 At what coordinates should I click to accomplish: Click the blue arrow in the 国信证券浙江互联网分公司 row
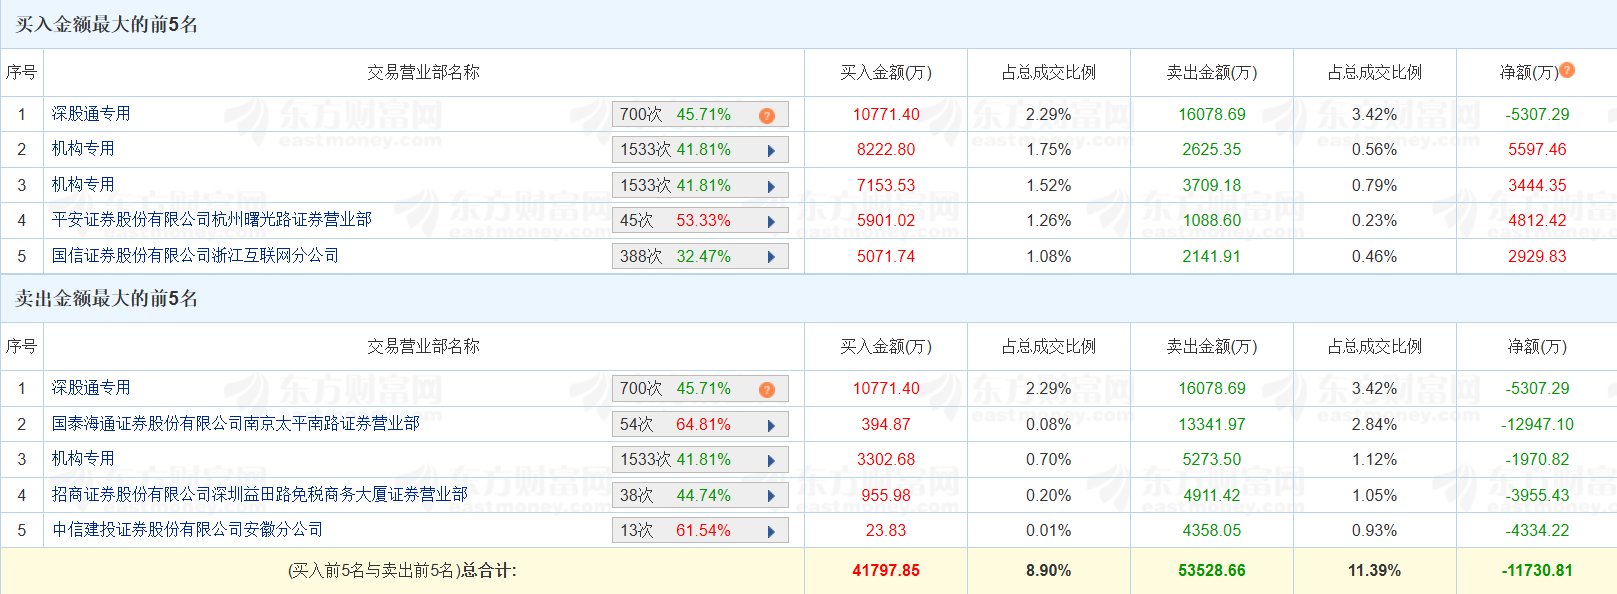(771, 257)
